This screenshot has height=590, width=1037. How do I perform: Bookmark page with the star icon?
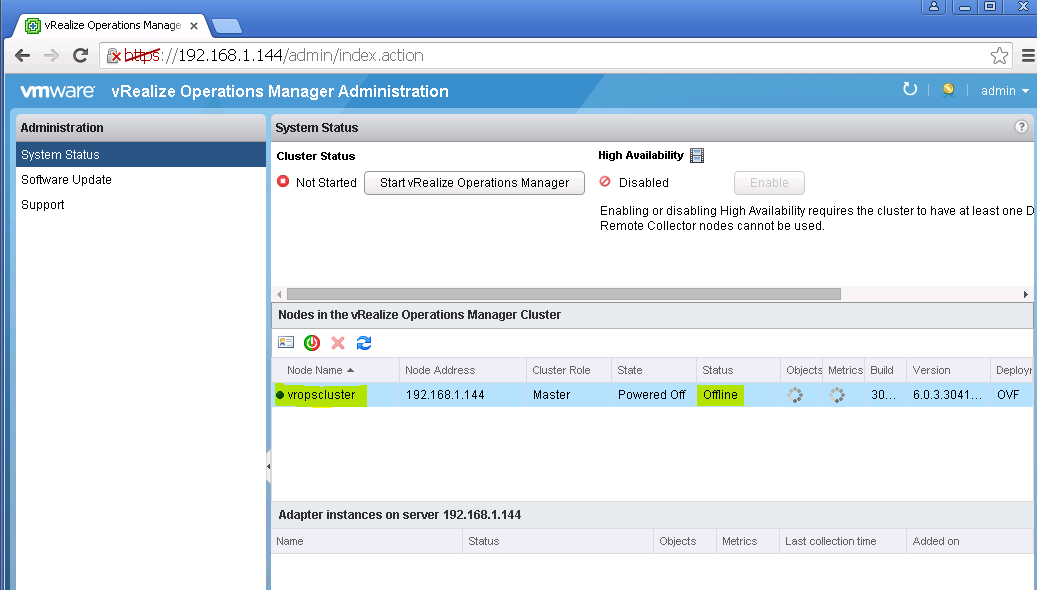pyautogui.click(x=999, y=56)
